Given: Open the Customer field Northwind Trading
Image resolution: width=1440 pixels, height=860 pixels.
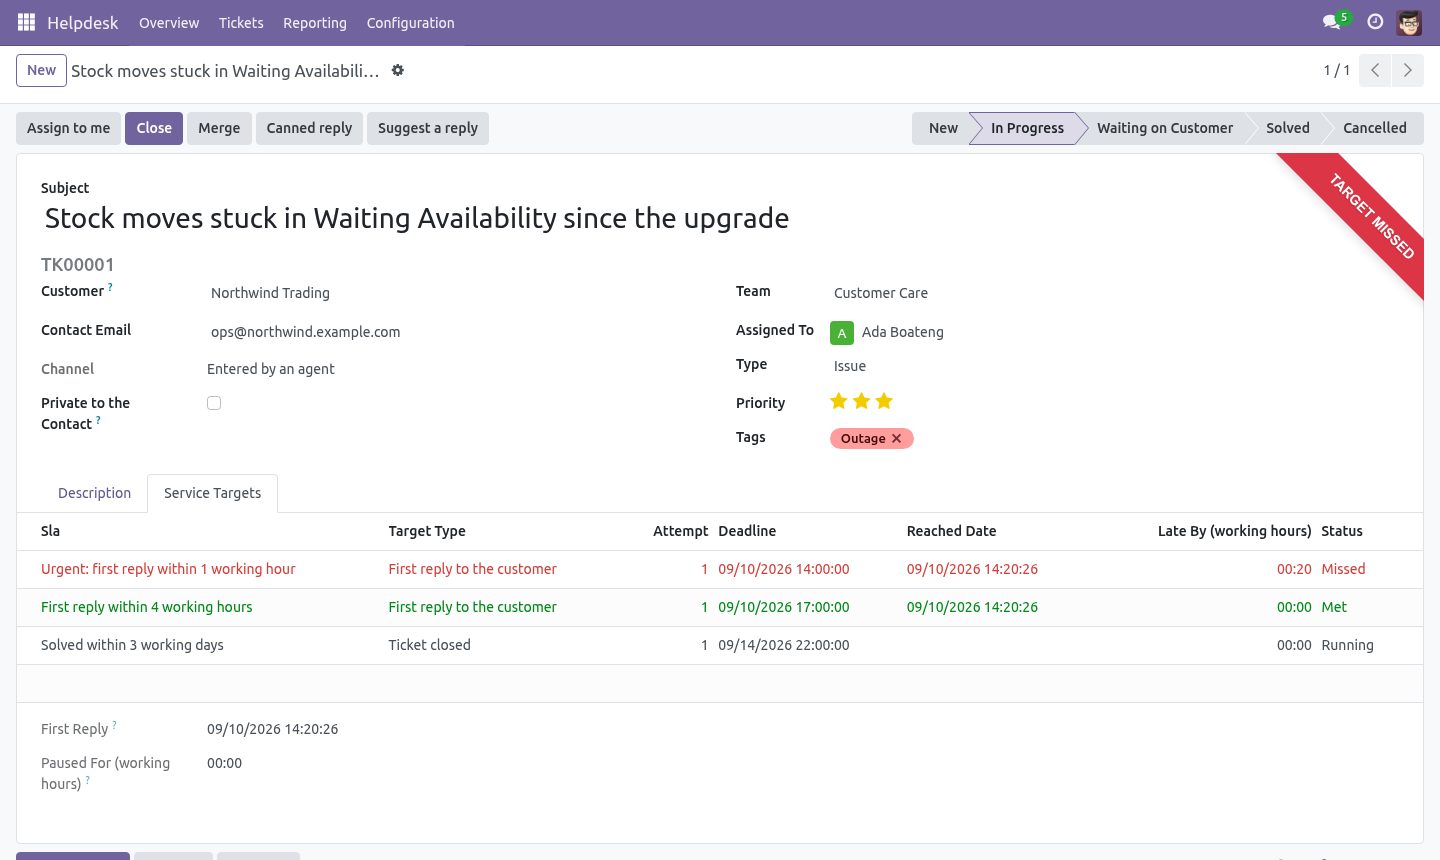Looking at the screenshot, I should (453, 293).
